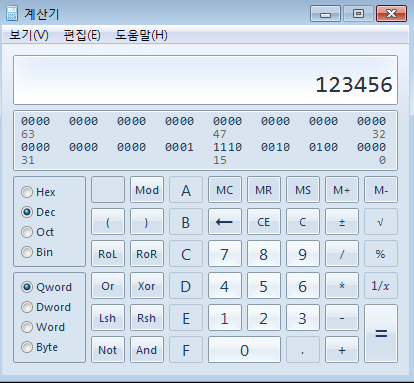Click the square root button

[x=381, y=222]
